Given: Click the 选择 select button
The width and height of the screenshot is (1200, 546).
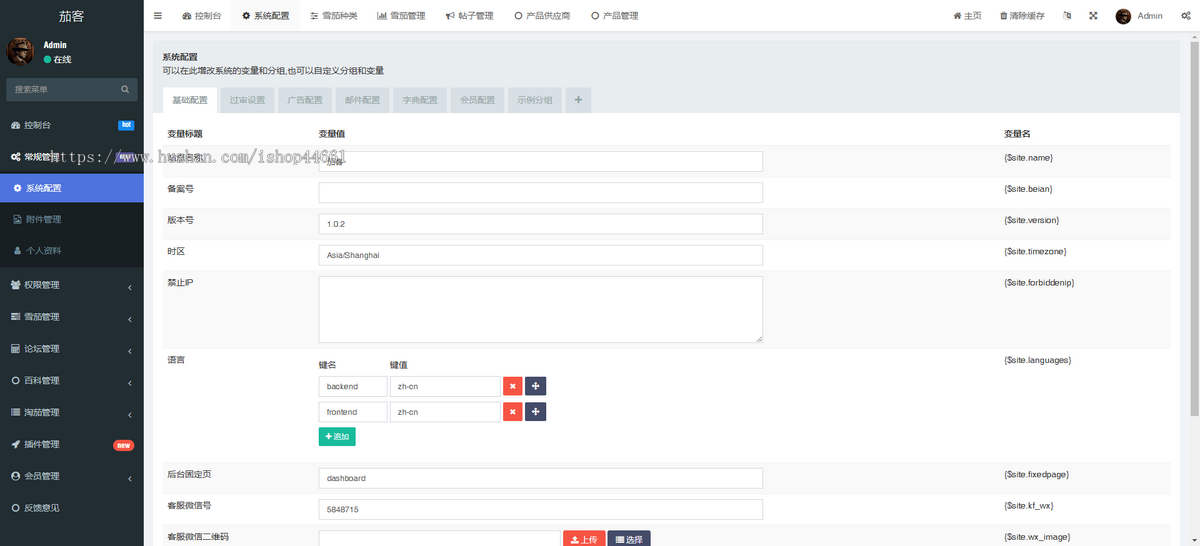Looking at the screenshot, I should click(629, 539).
